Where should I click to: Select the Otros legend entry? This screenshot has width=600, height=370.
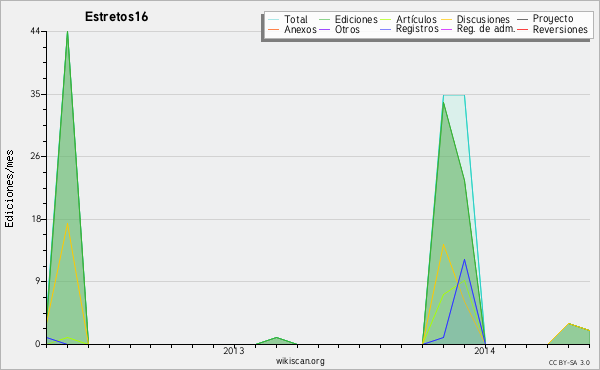coord(347,29)
